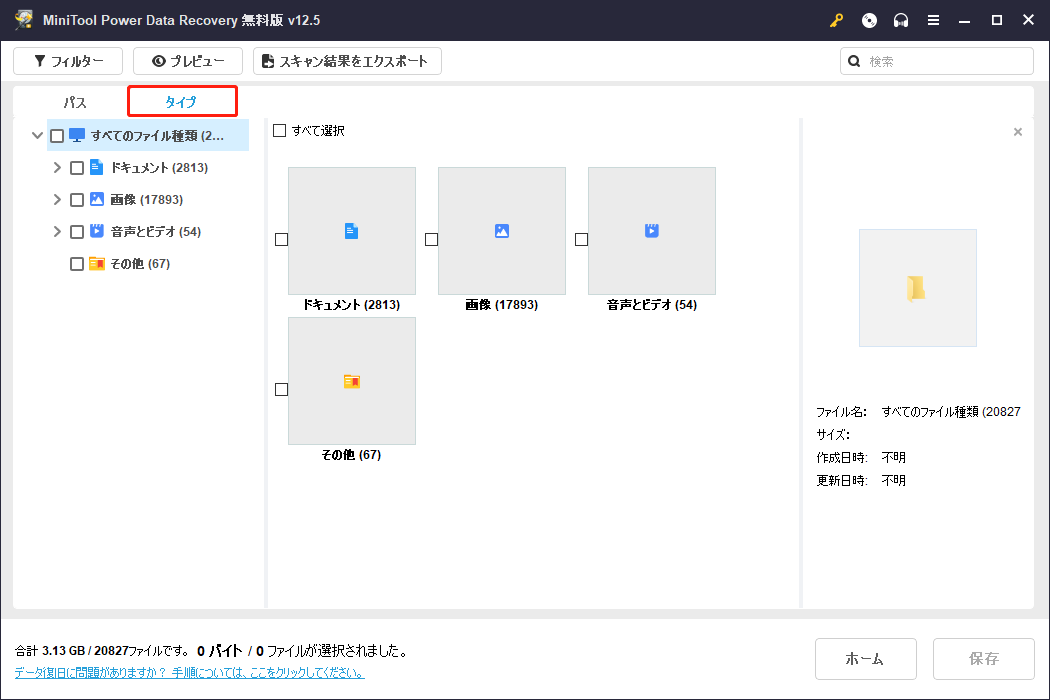1050x700 pixels.
Task: Check the その他 tree checkbox
Action: point(77,264)
